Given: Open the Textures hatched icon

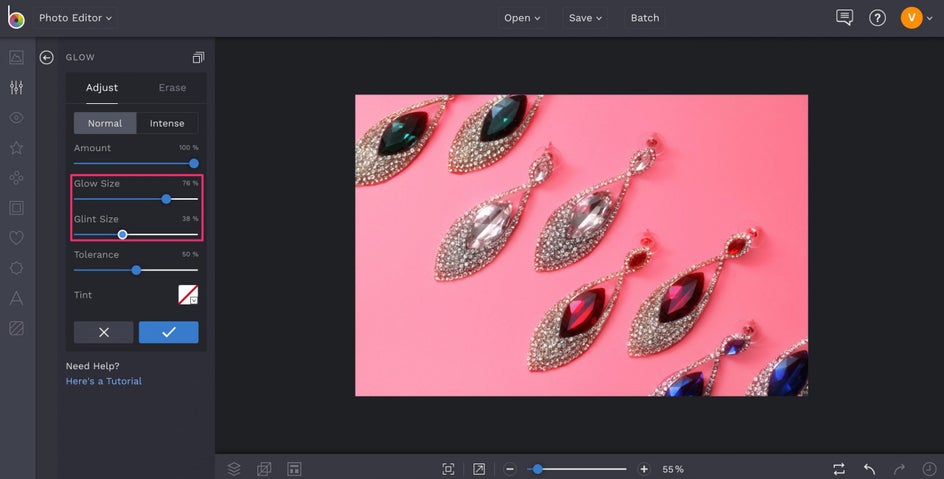Looking at the screenshot, I should pyautogui.click(x=16, y=328).
